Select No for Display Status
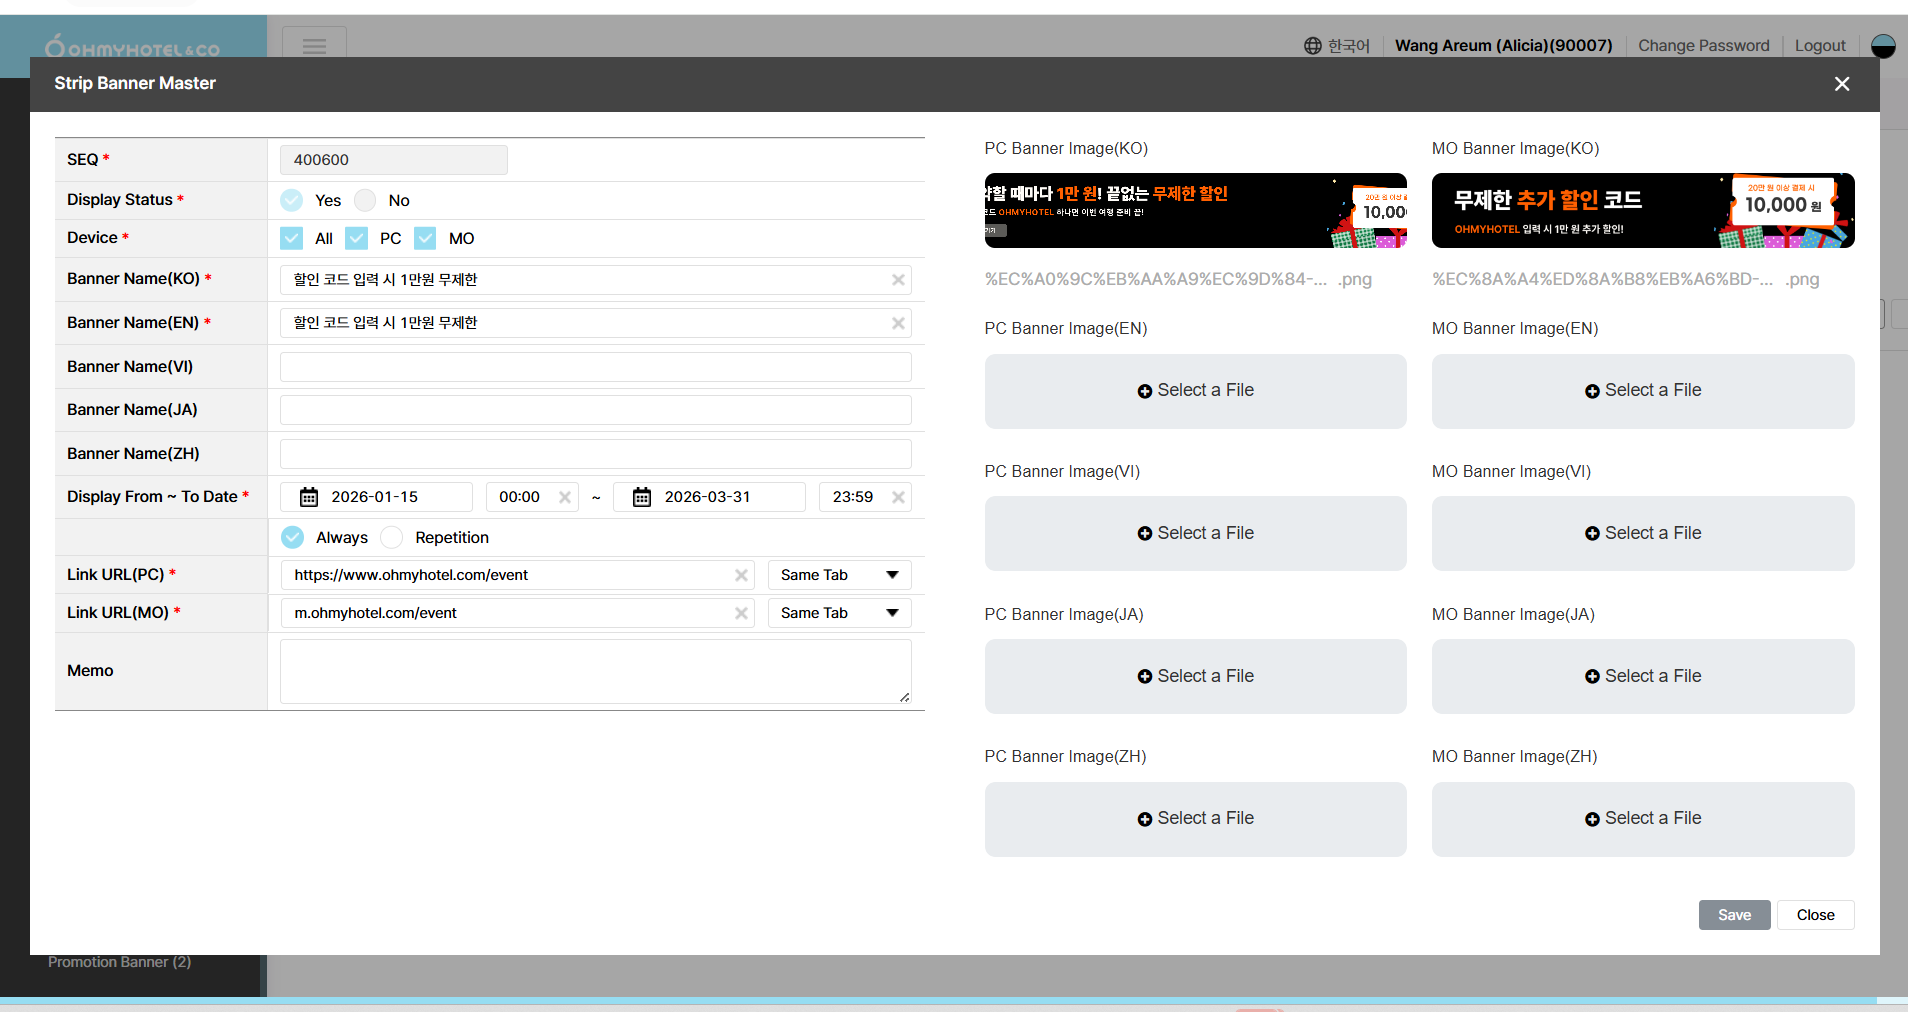The image size is (1908, 1012). [365, 200]
